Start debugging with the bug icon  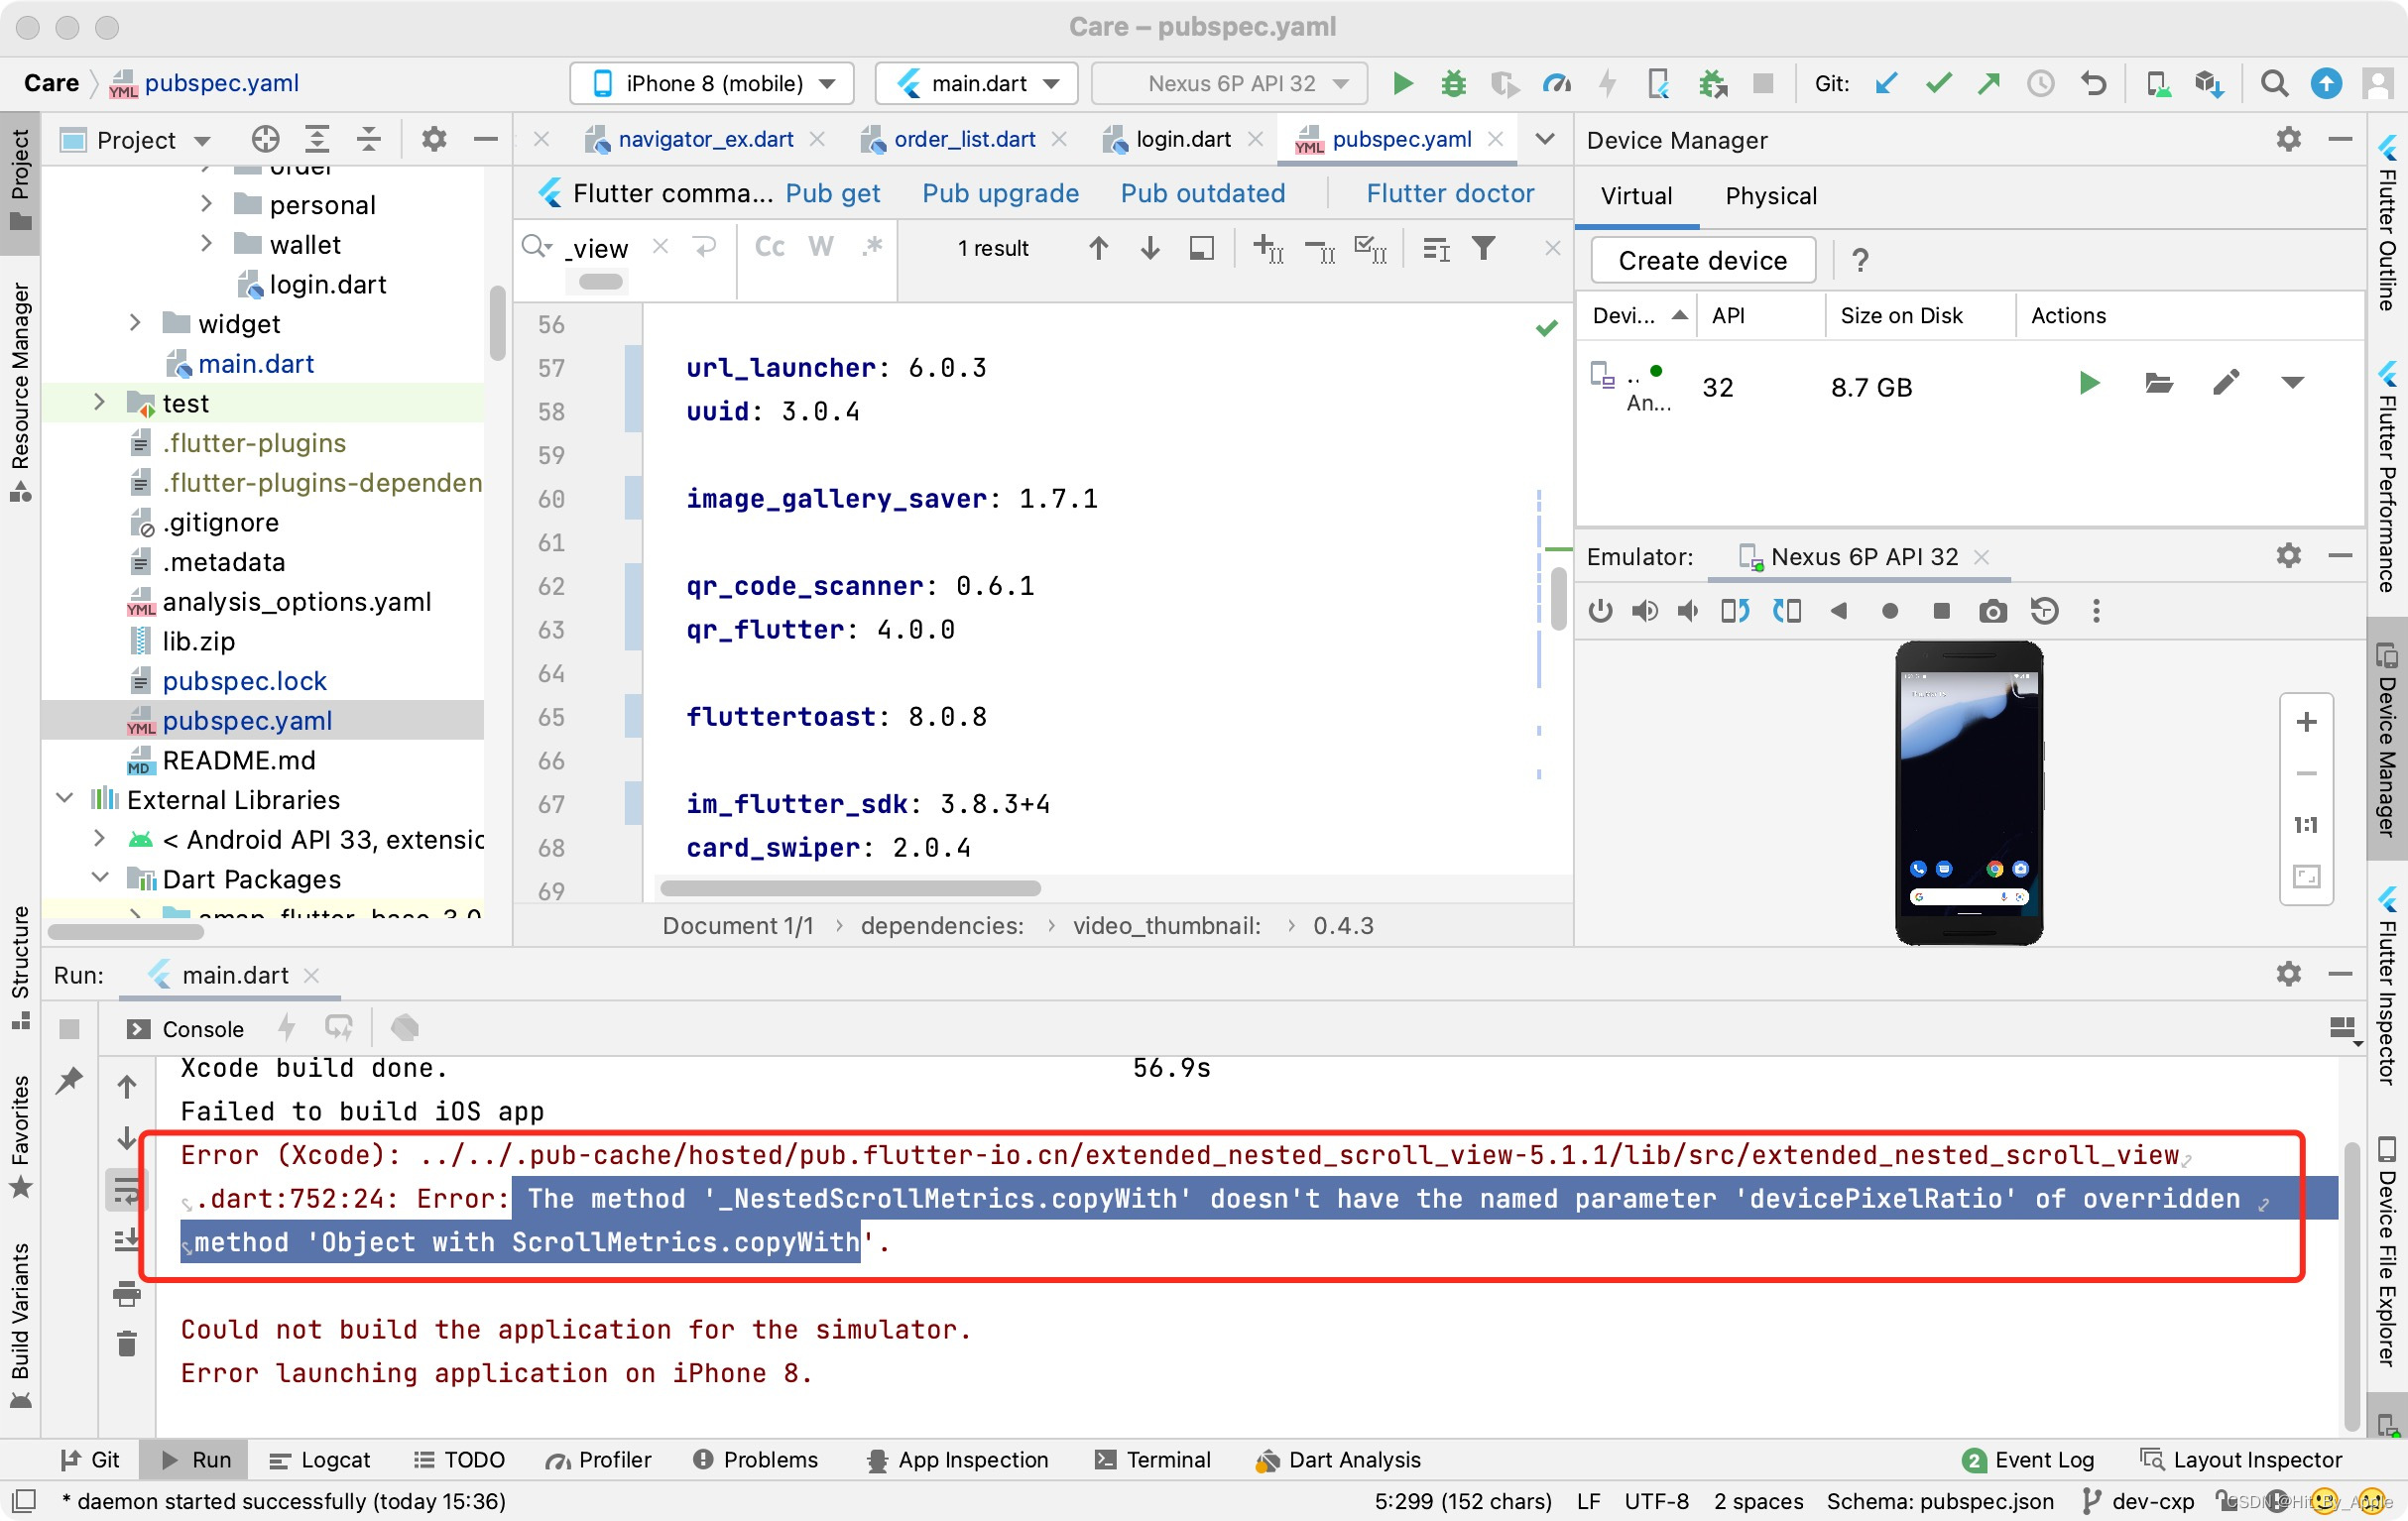pos(1453,83)
